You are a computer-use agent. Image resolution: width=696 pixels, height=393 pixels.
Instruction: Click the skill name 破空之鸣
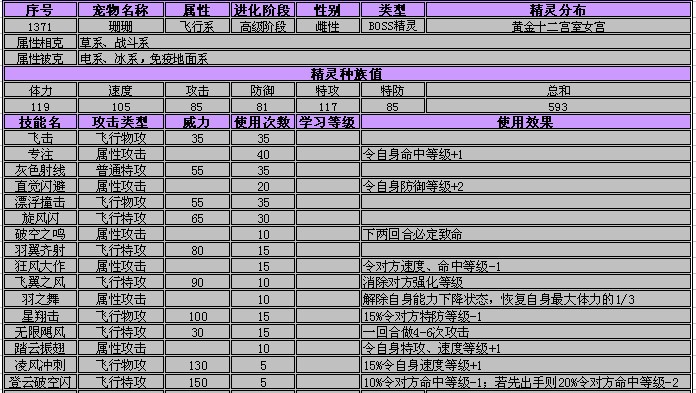click(40, 234)
